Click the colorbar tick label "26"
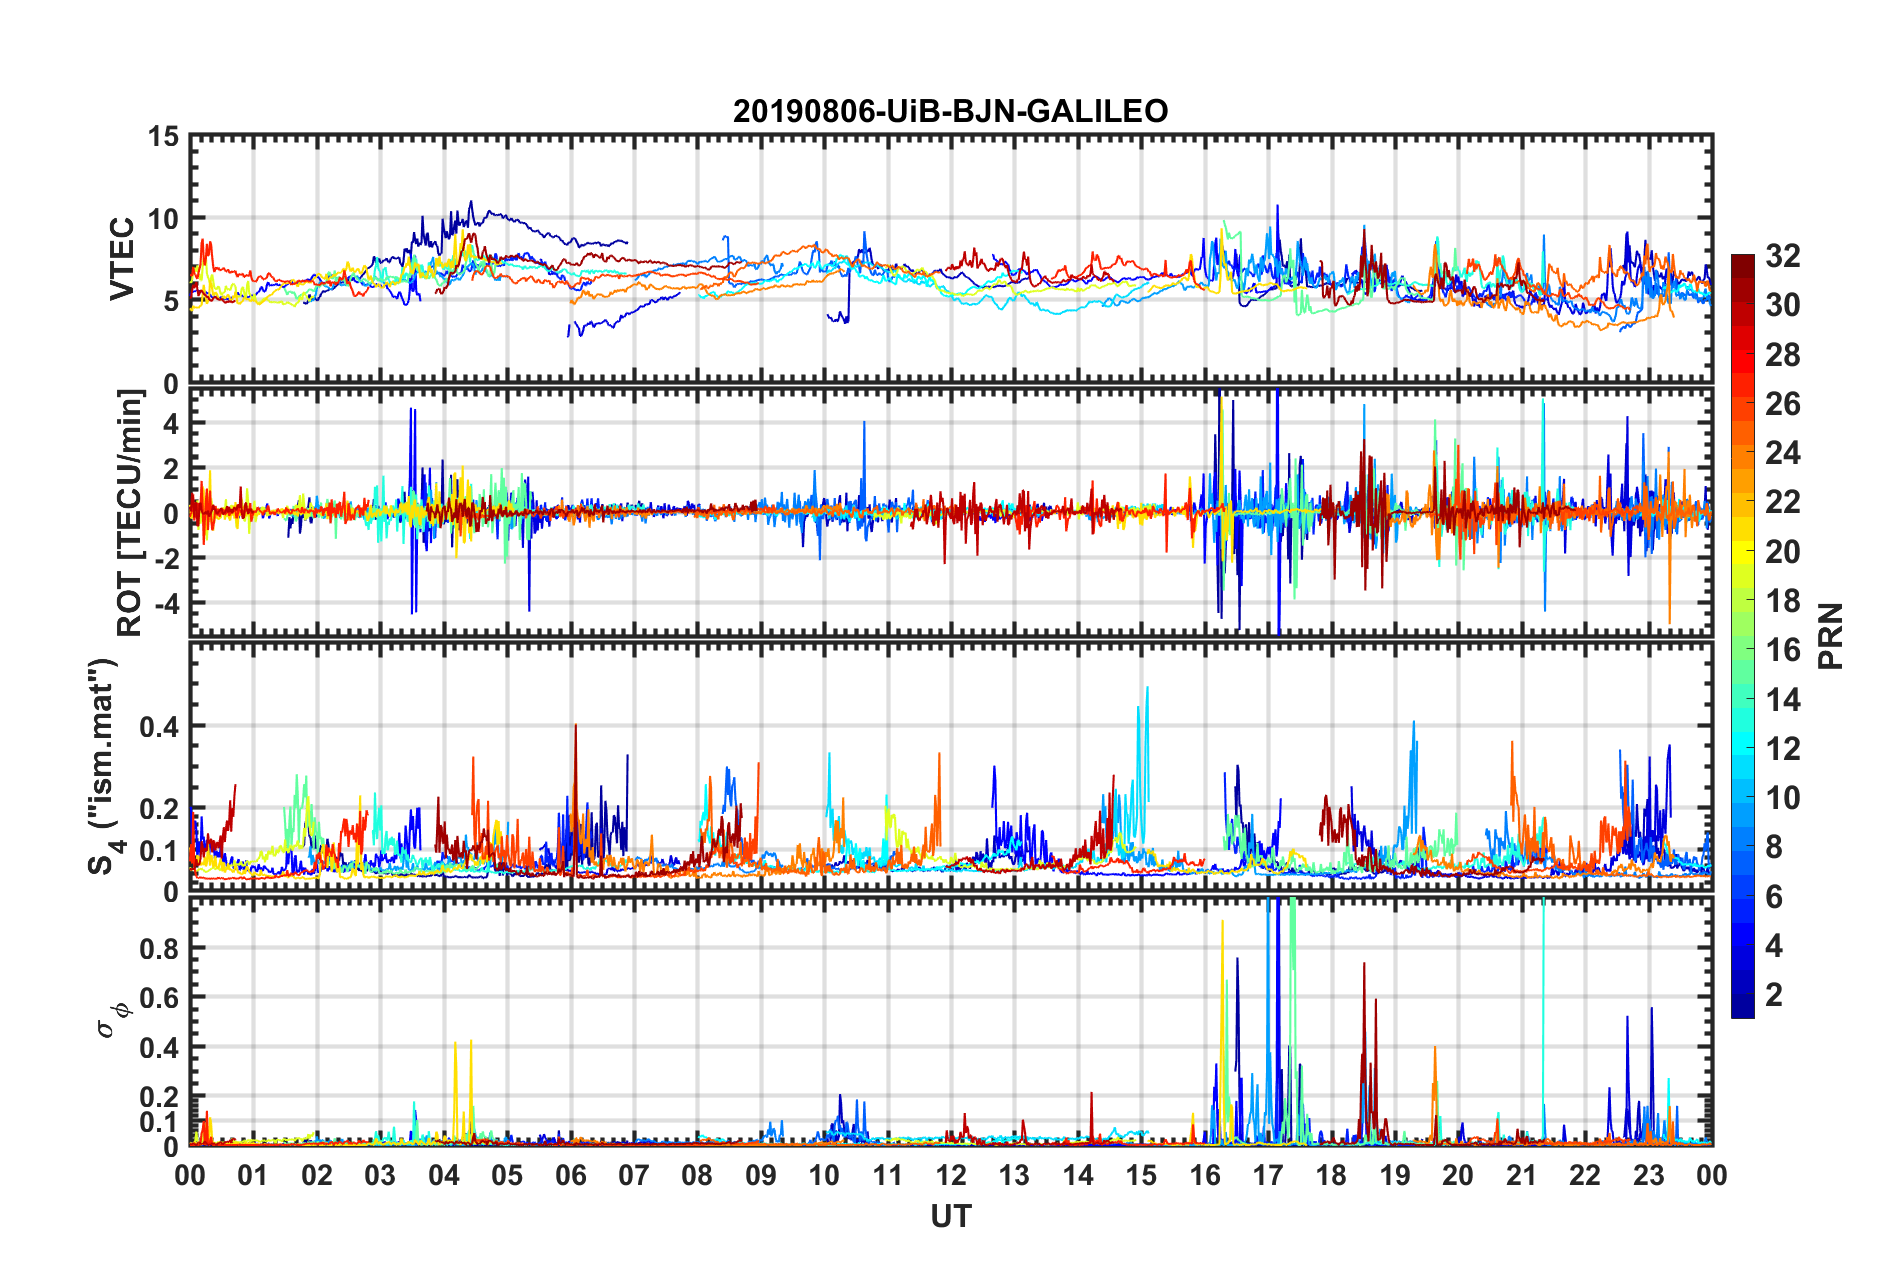This screenshot has width=1902, height=1272. 1782,404
